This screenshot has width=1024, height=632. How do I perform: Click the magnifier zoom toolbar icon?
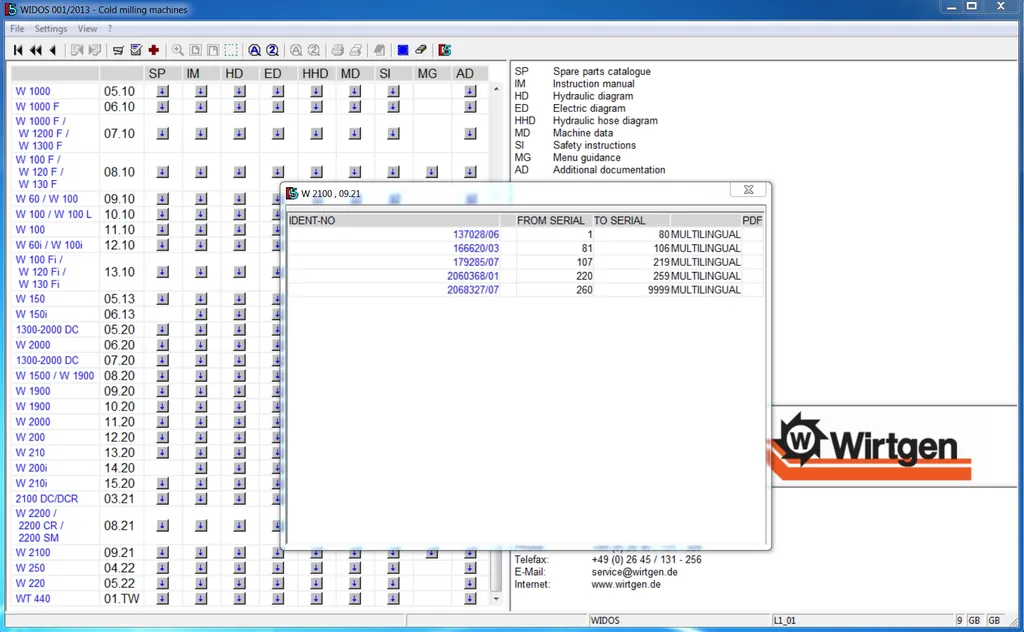pos(178,50)
